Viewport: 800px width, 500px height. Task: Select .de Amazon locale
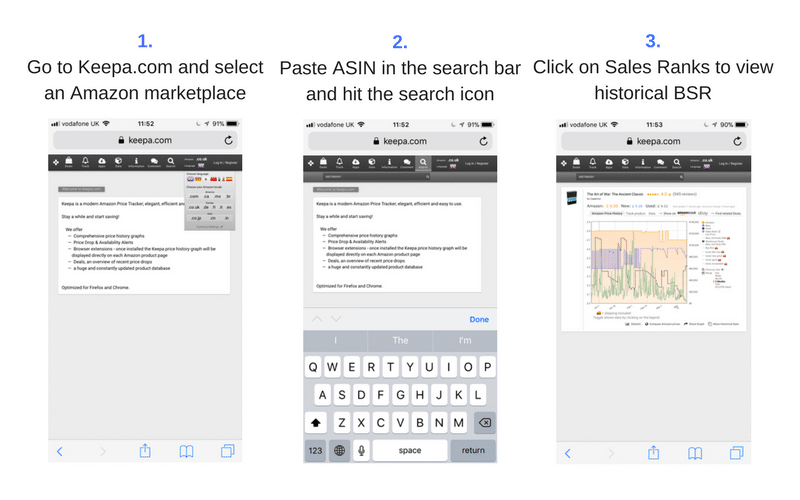pos(206,207)
